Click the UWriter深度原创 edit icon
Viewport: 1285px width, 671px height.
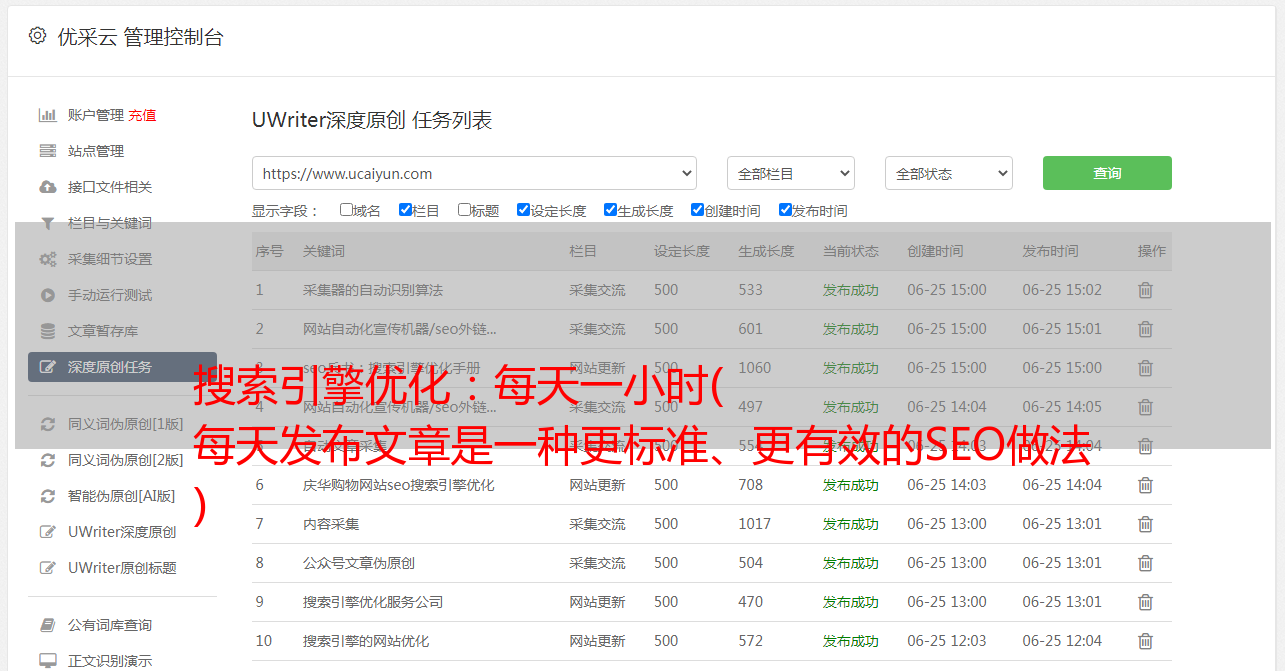pos(47,532)
